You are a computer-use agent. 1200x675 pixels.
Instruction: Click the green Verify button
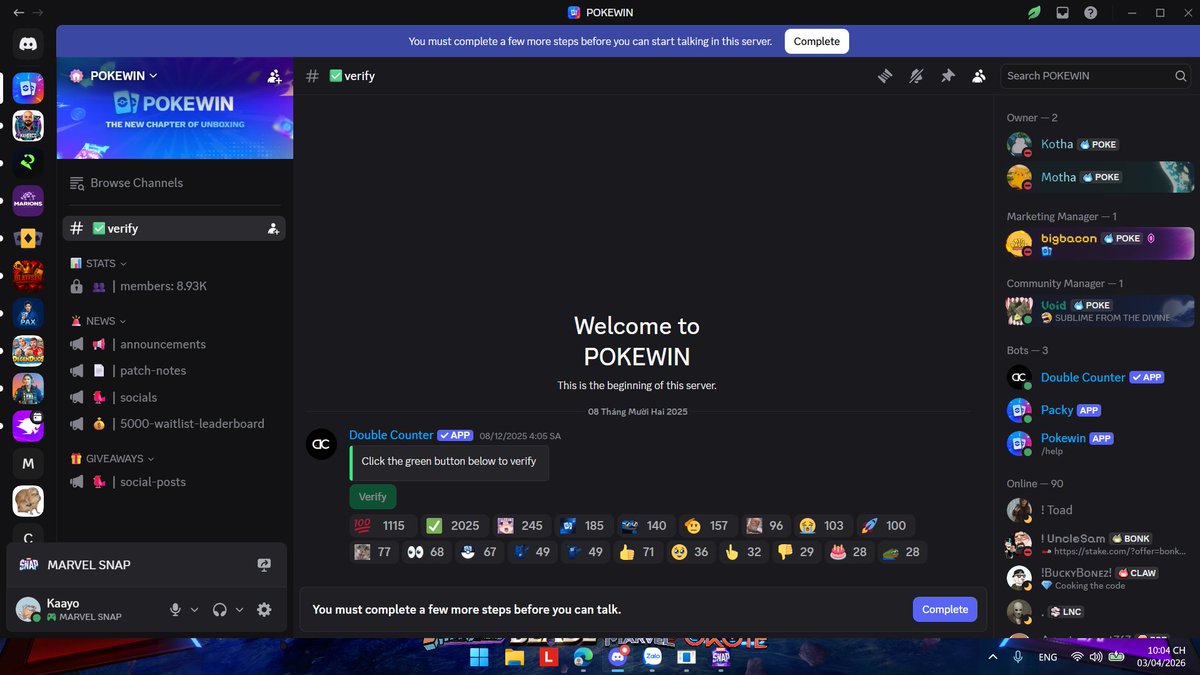tap(373, 497)
